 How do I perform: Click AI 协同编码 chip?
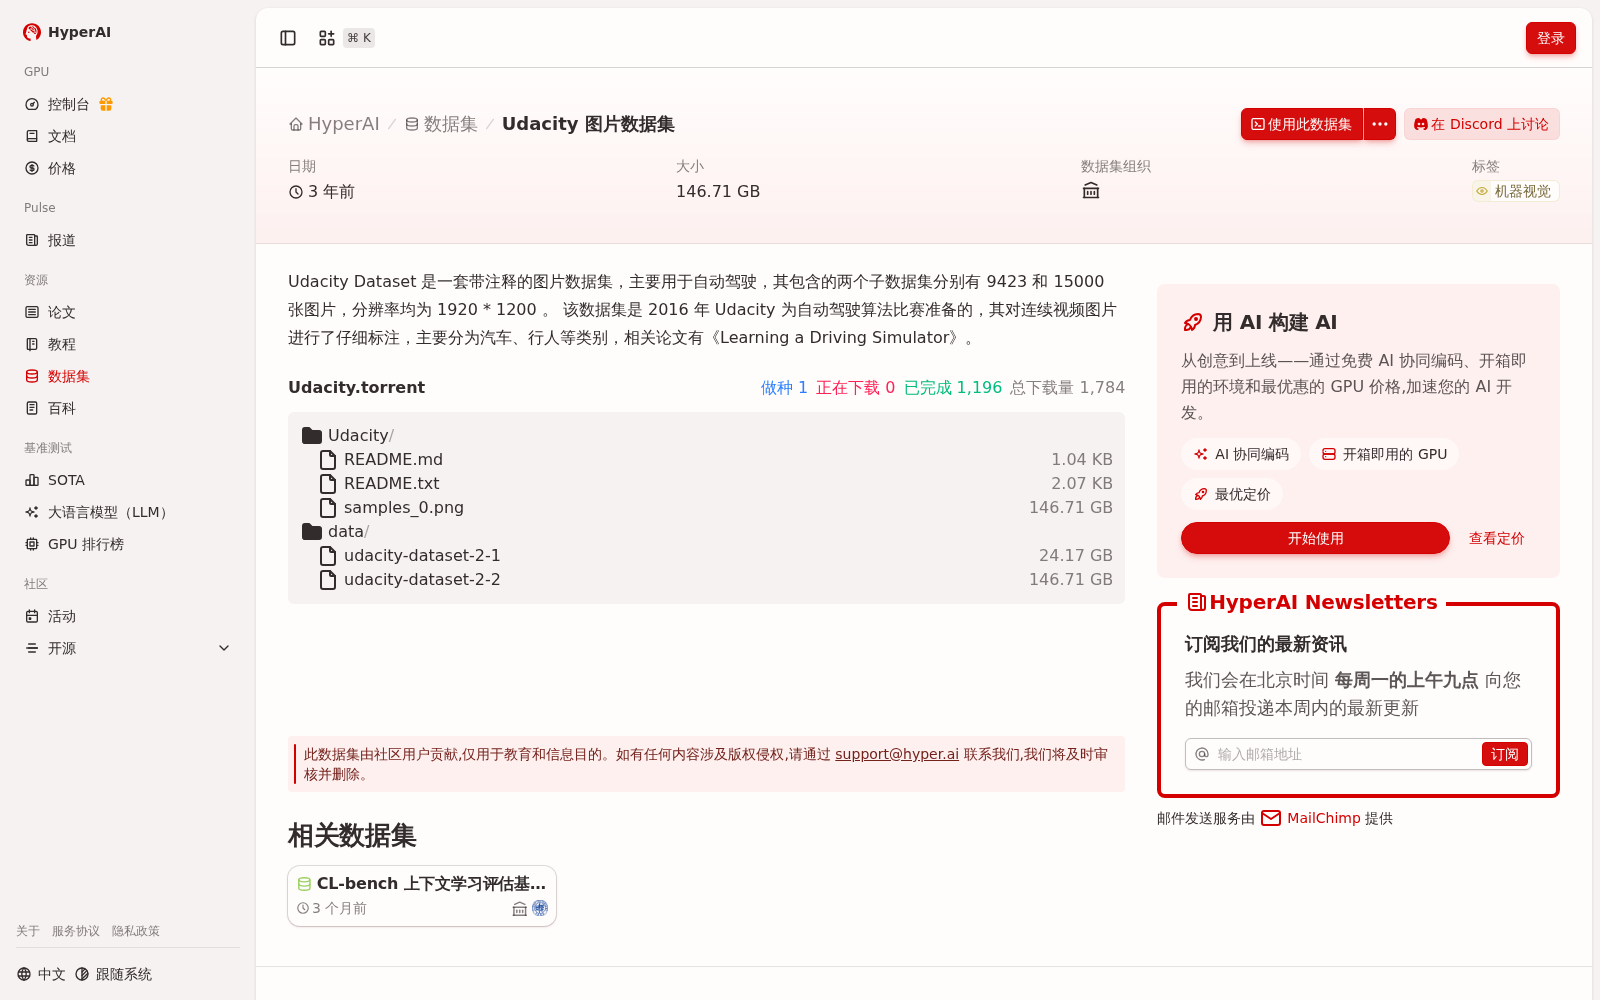pyautogui.click(x=1241, y=454)
